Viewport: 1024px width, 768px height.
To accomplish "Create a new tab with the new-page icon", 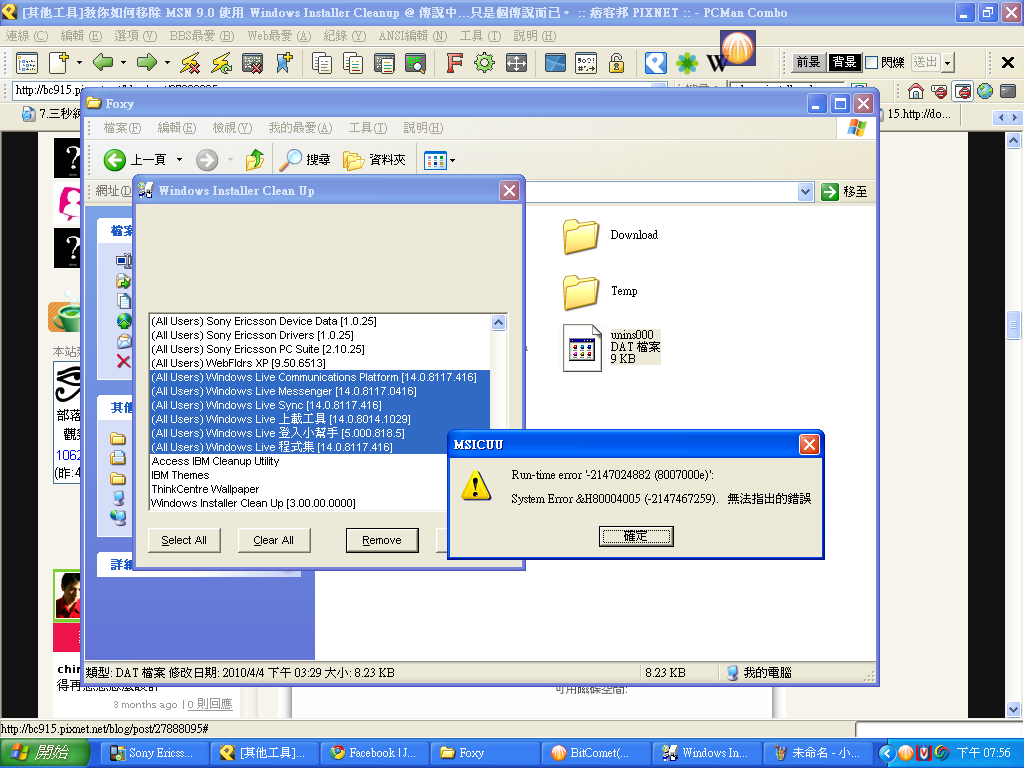I will point(59,63).
